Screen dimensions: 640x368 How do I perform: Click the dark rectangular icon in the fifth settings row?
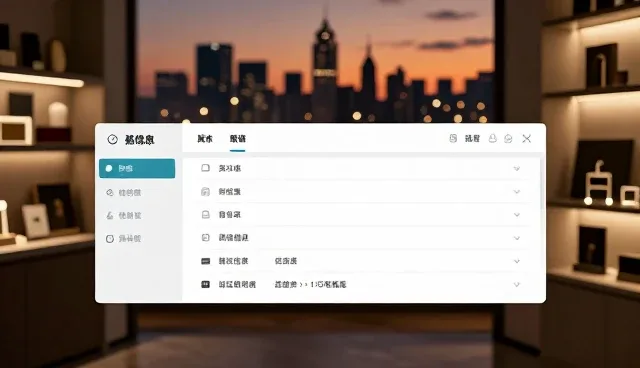point(206,261)
